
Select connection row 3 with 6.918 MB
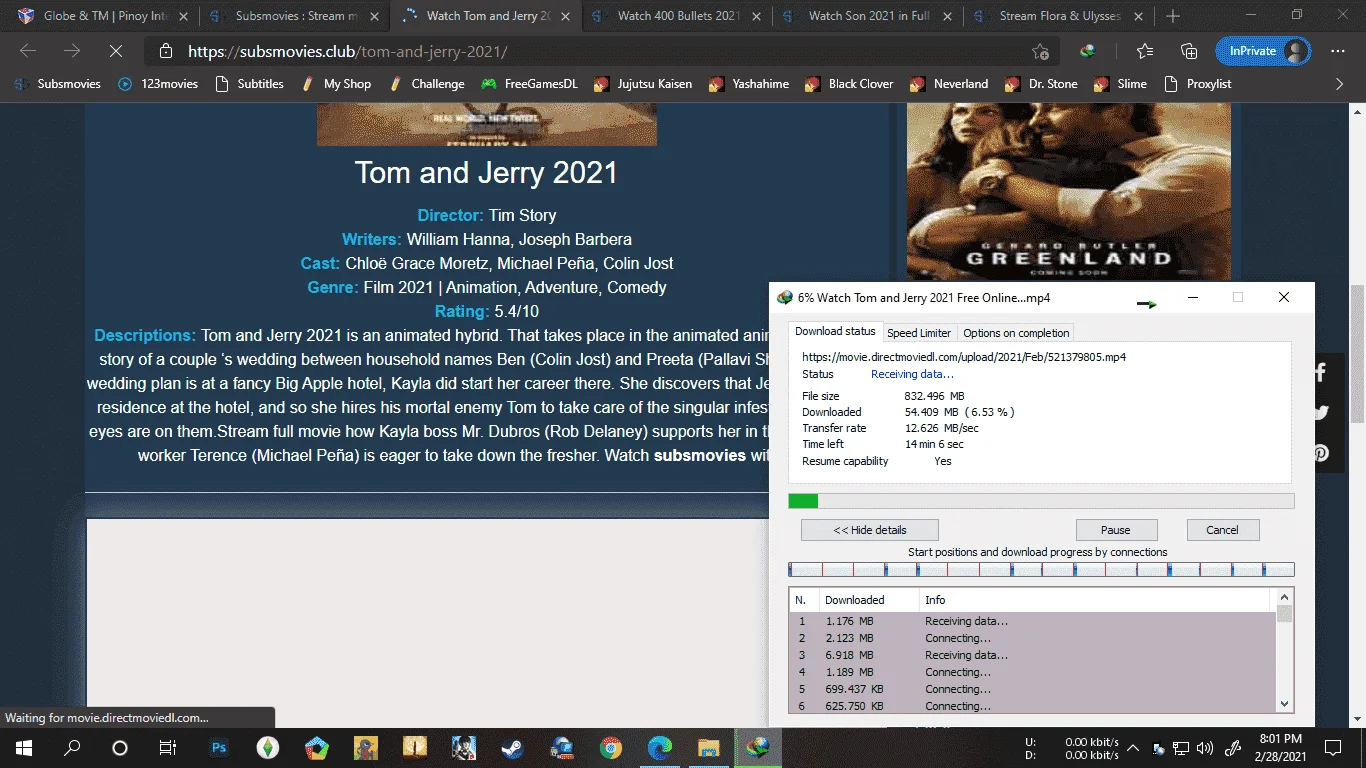click(x=1033, y=655)
